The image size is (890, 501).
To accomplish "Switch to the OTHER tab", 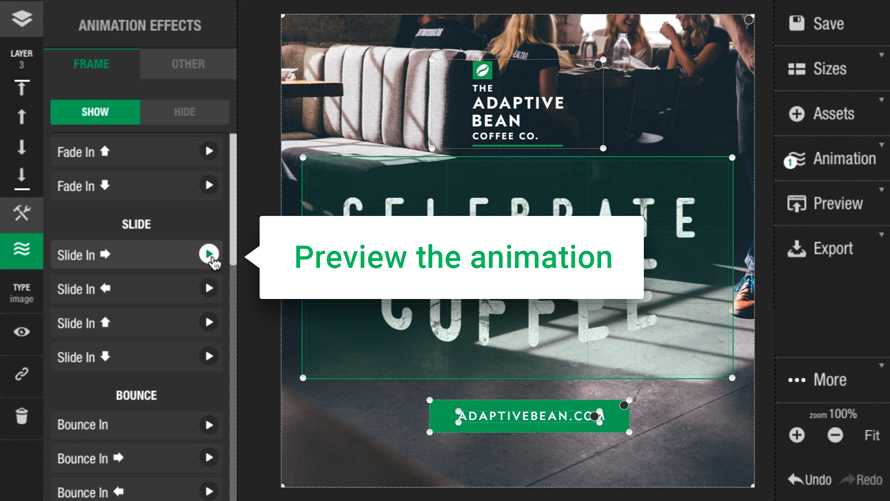I will (188, 64).
